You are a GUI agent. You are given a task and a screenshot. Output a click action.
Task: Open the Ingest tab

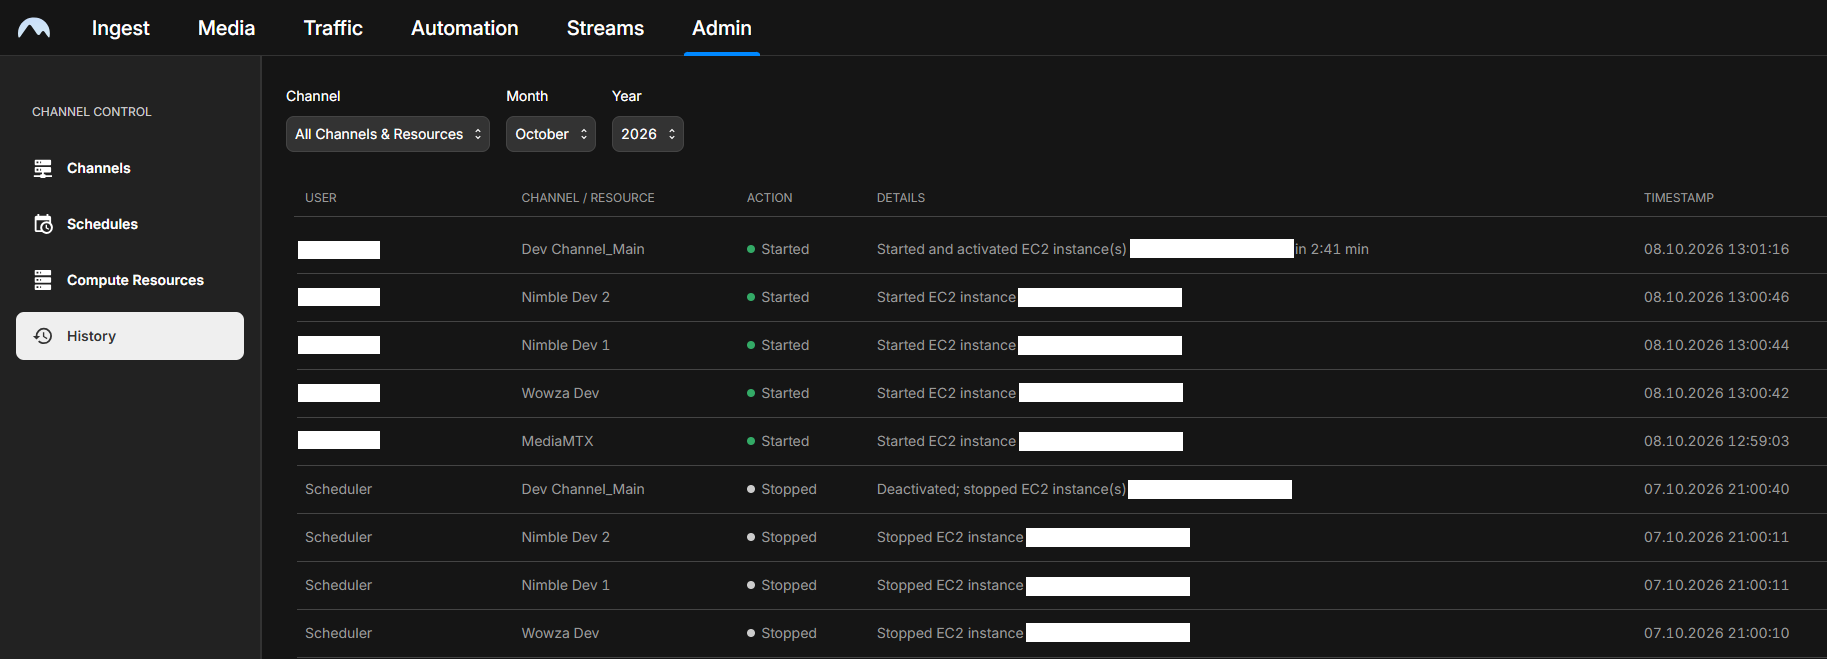click(121, 28)
